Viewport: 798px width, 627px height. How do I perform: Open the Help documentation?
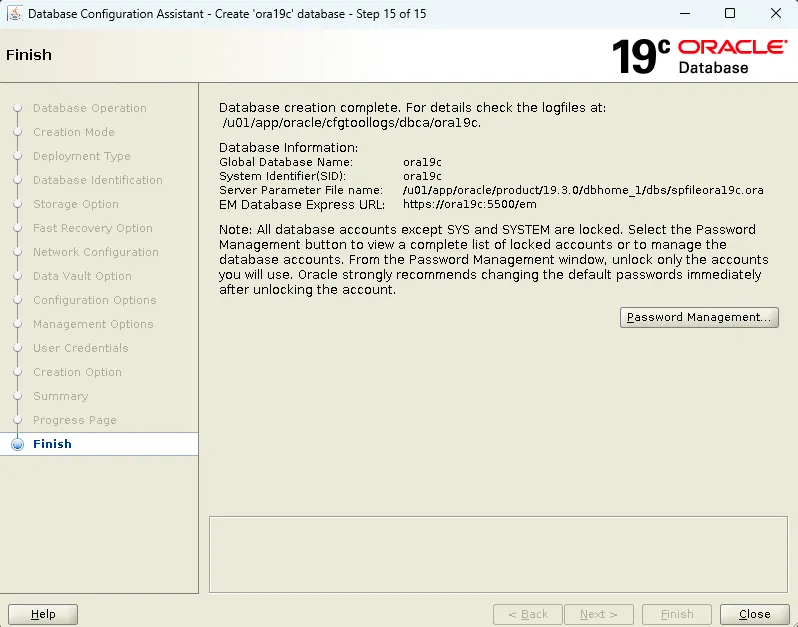43,614
